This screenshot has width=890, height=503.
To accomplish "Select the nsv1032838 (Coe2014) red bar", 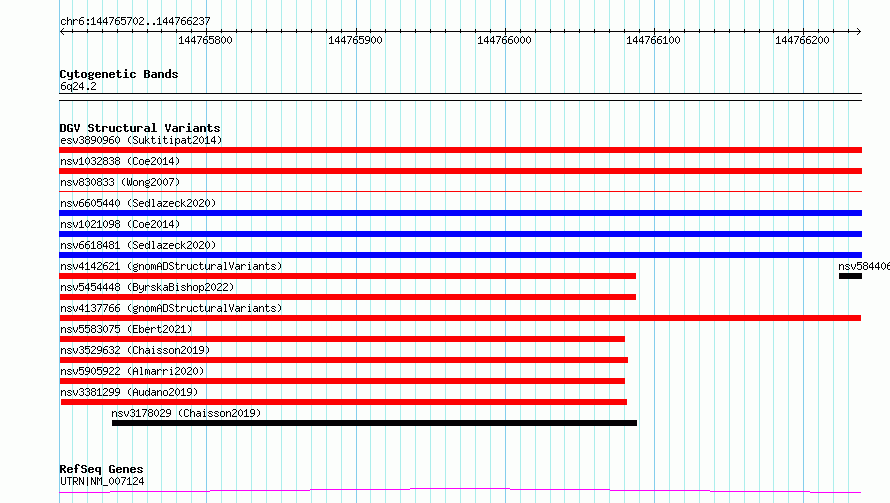I will [460, 171].
